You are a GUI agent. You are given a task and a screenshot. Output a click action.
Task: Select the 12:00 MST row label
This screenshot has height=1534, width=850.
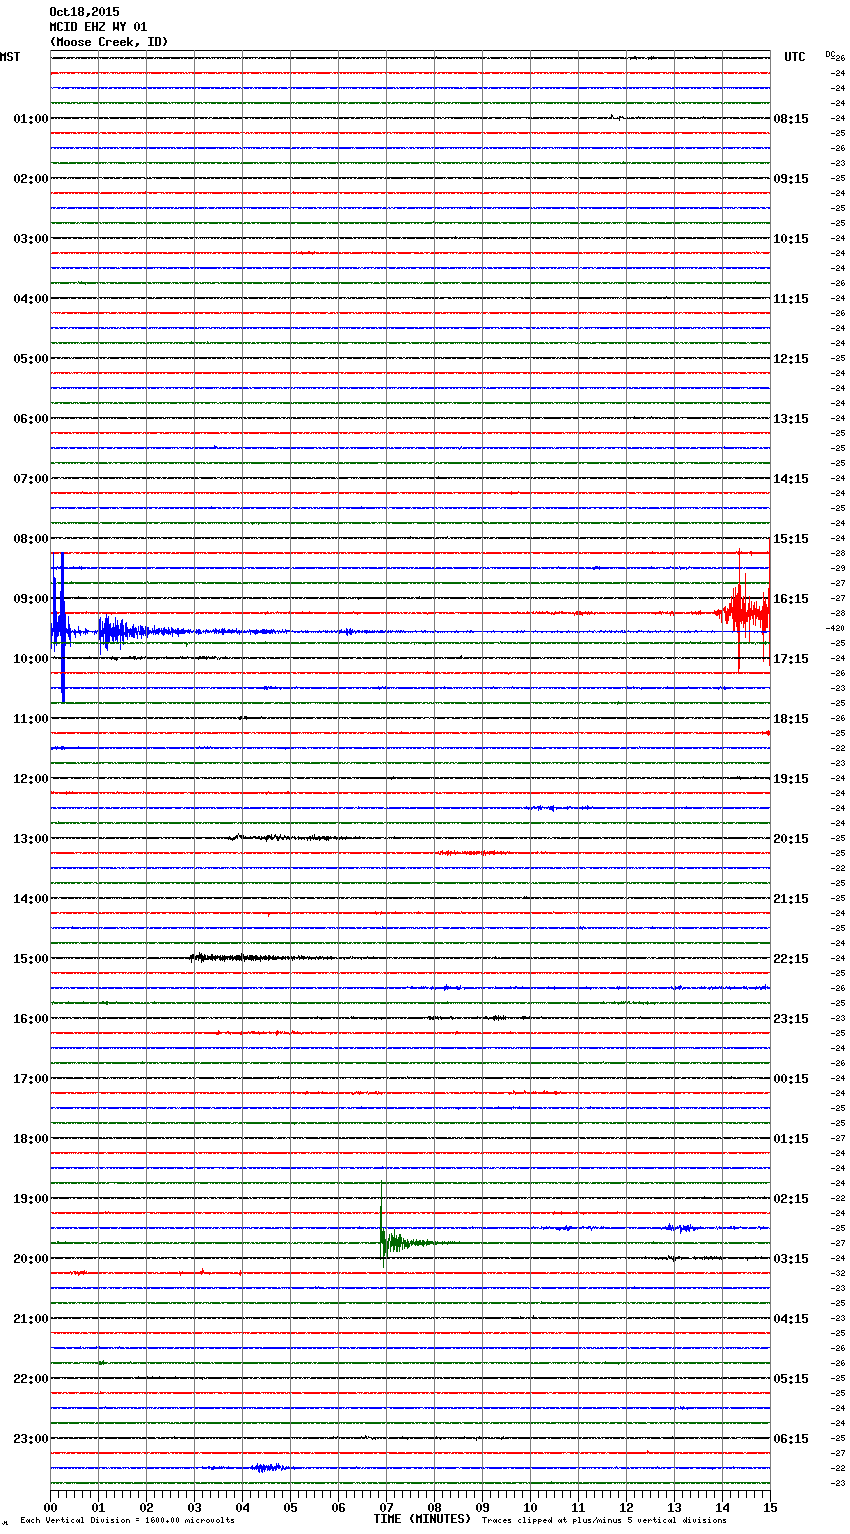(x=30, y=778)
